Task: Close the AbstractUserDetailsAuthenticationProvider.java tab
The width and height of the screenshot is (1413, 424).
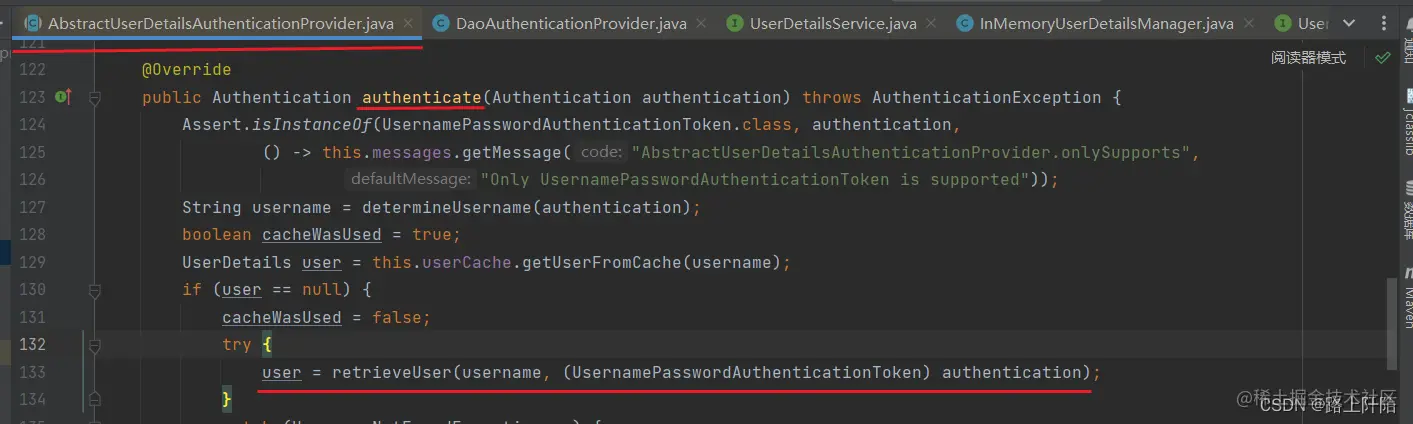Action: [x=408, y=23]
